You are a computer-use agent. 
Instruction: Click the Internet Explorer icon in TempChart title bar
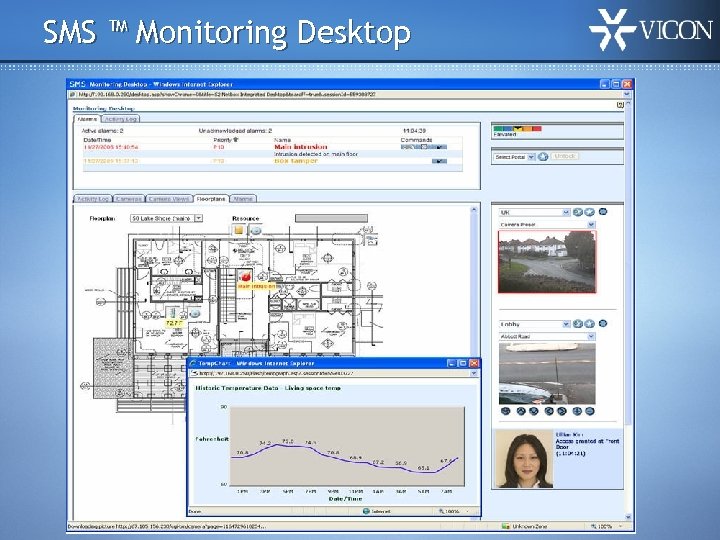pos(193,363)
